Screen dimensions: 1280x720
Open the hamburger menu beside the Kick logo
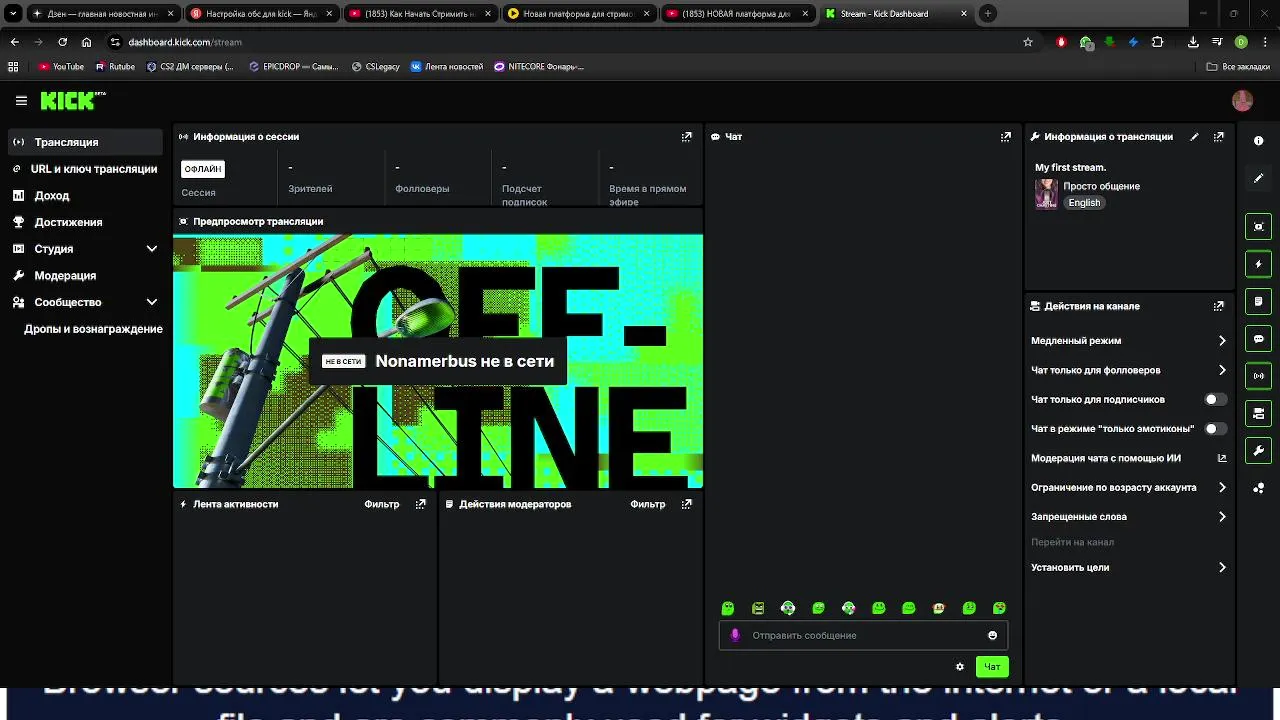pos(21,101)
